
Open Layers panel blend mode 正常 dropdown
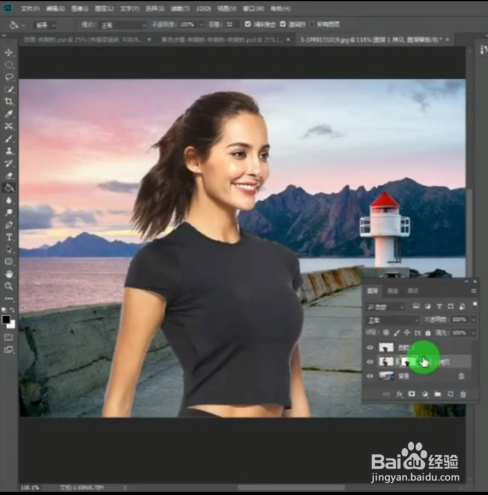click(392, 320)
